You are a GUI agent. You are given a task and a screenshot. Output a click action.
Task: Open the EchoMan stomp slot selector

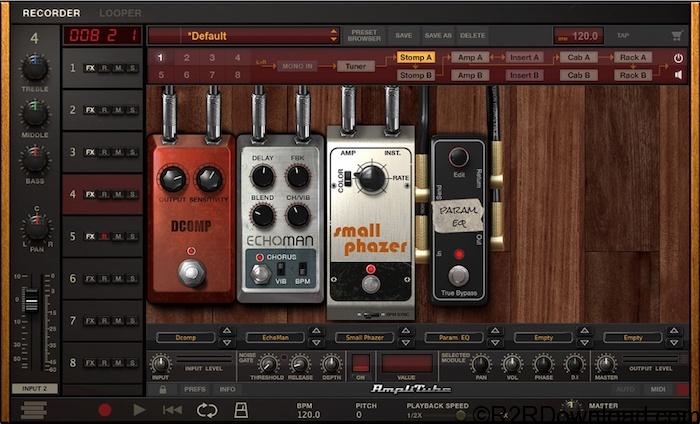coord(275,337)
